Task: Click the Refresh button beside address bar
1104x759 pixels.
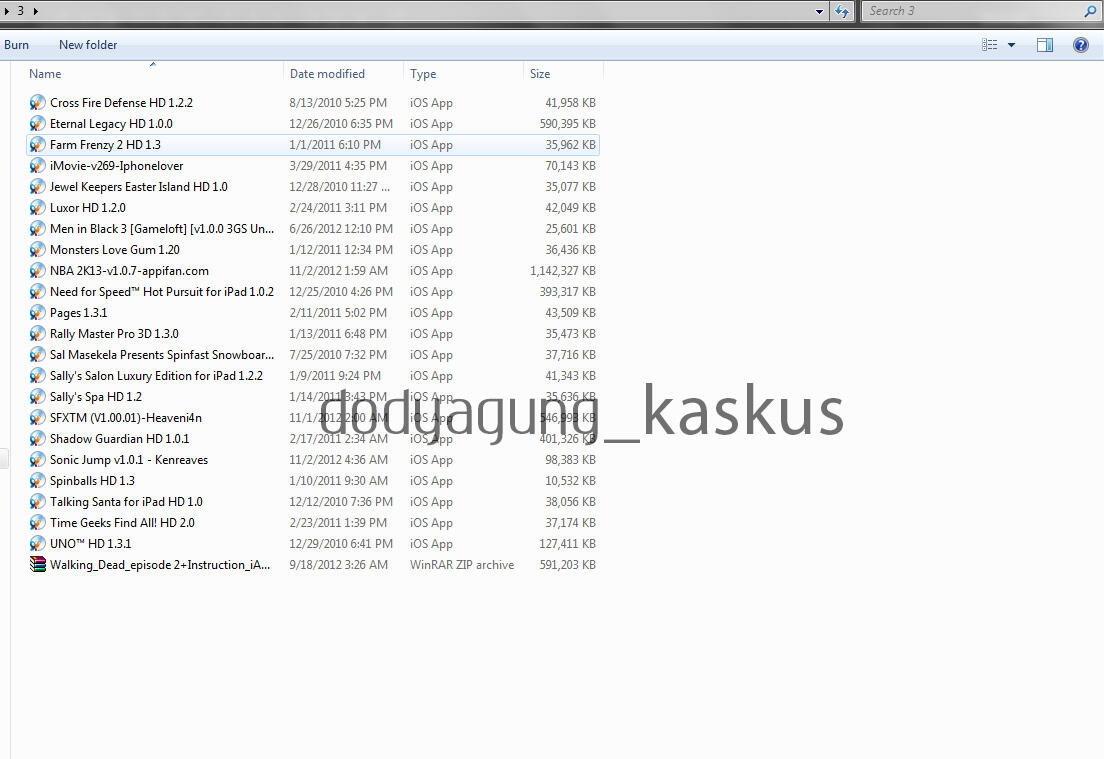Action: pyautogui.click(x=842, y=11)
